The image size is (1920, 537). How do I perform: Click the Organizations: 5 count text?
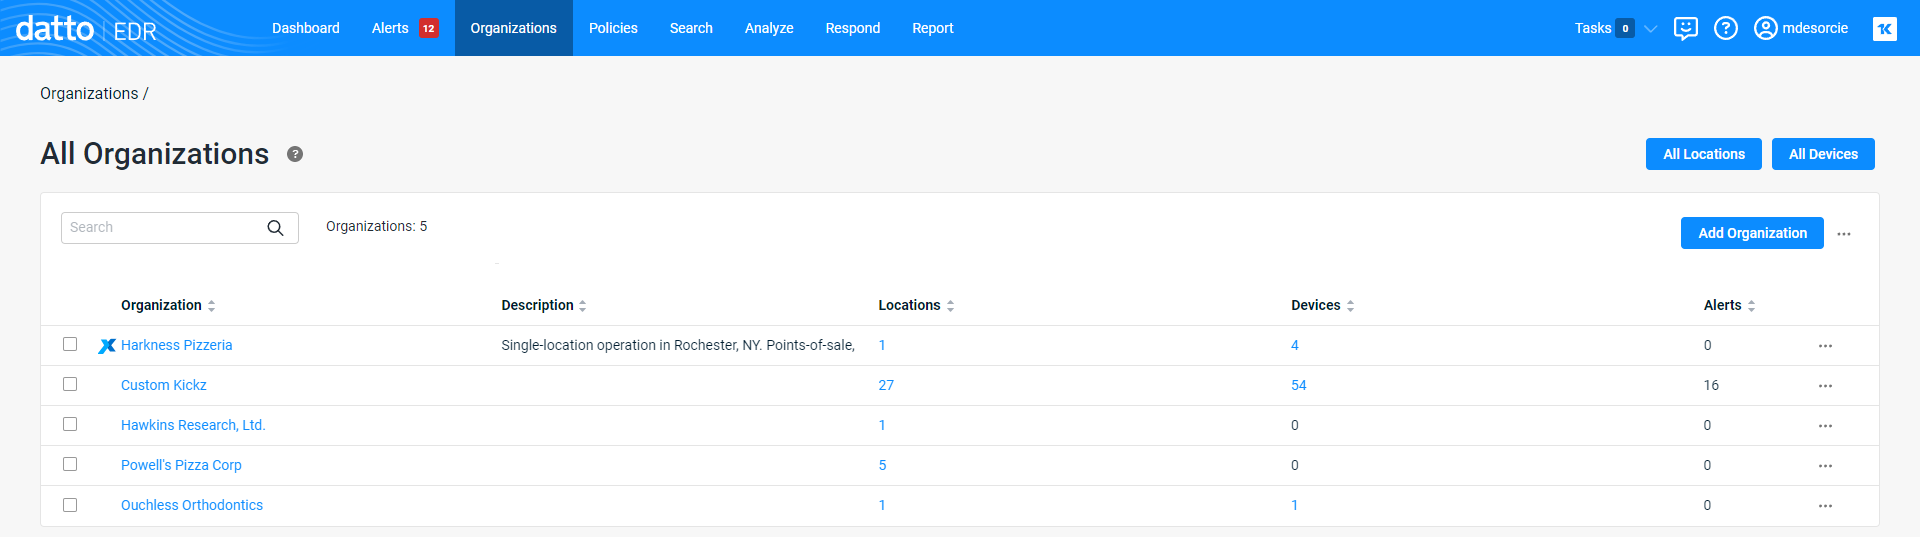click(376, 226)
